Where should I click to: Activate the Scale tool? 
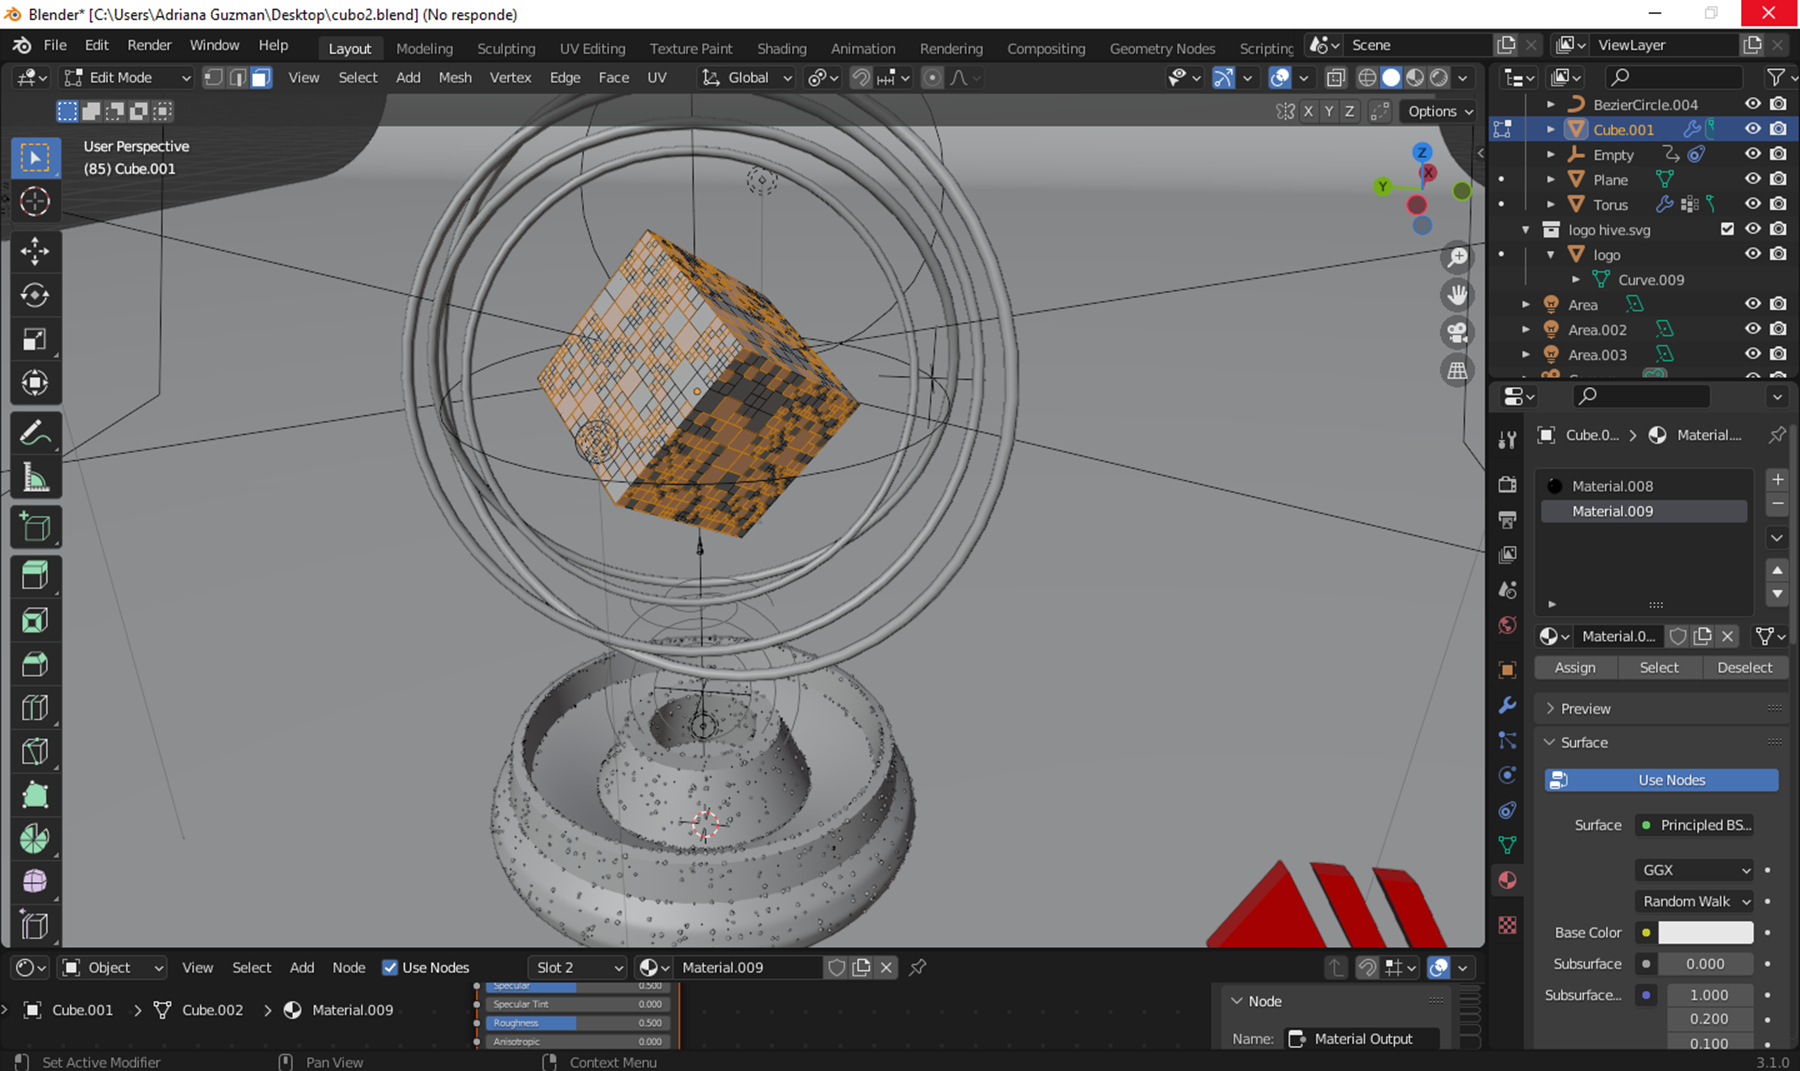click(x=35, y=339)
